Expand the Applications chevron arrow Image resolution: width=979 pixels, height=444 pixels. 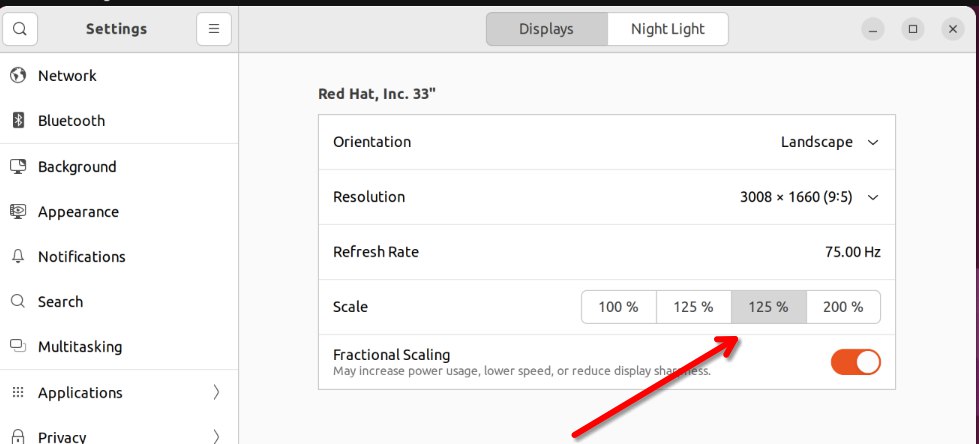[217, 393]
